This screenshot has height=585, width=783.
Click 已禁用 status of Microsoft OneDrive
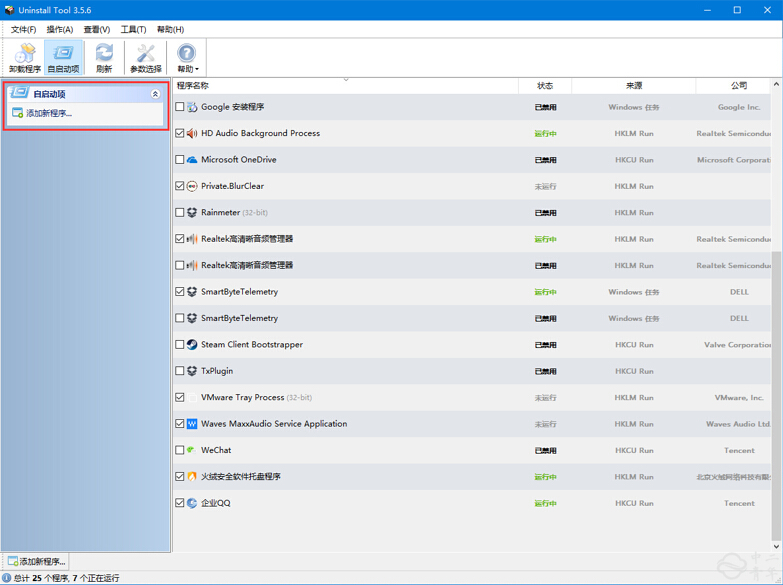pyautogui.click(x=545, y=160)
